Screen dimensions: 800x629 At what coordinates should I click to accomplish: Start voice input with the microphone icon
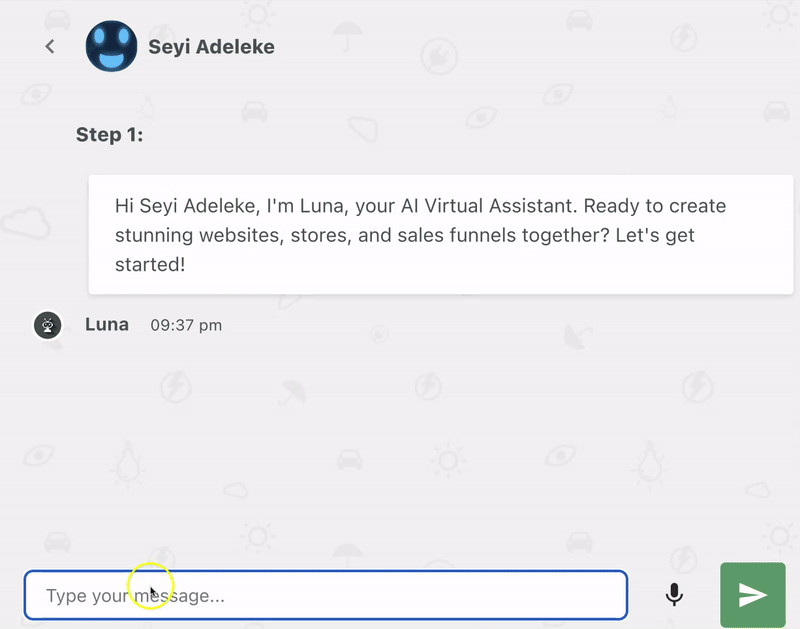[674, 594]
